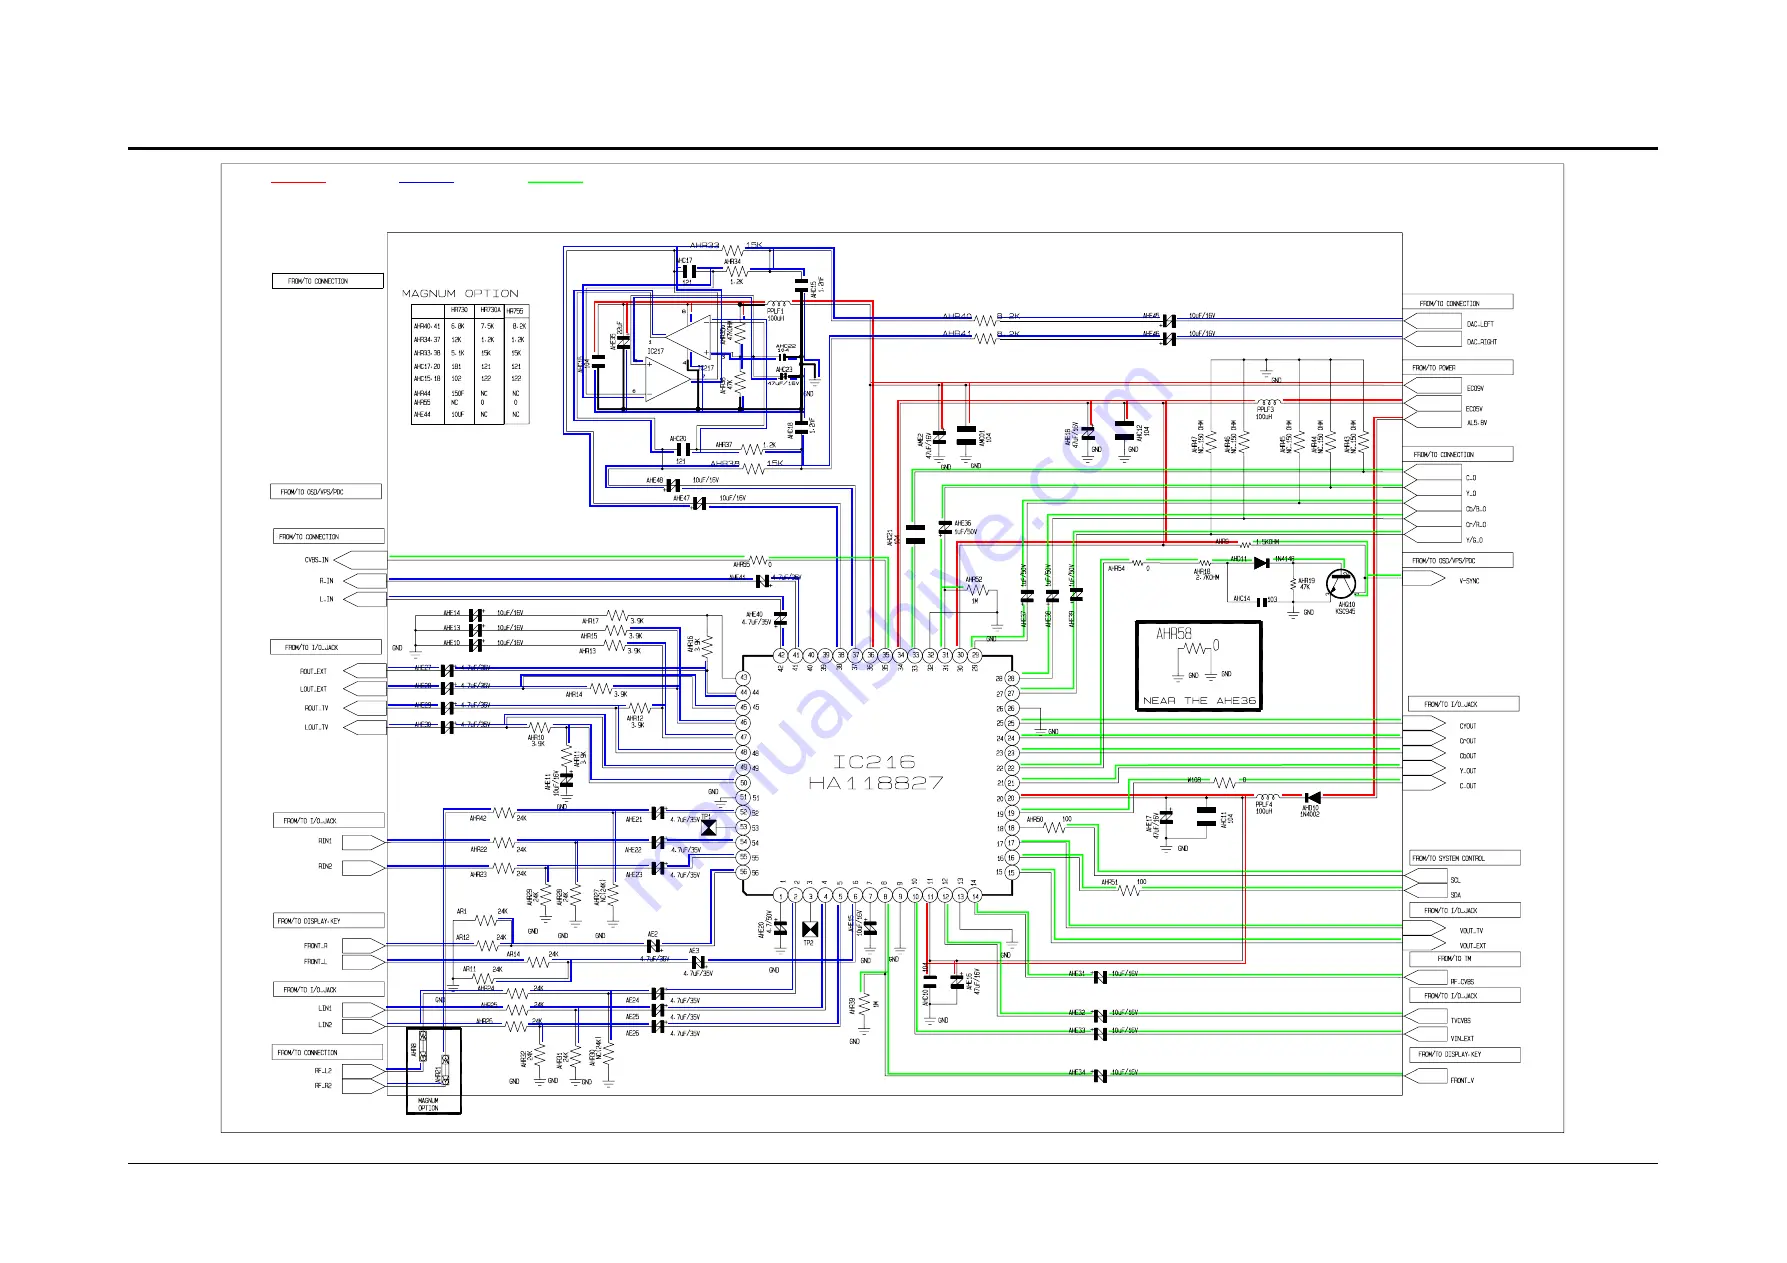Click the AHE46 10uF/16V capacitor symbol
Screen dimensions: 1787x1263
(1169, 339)
